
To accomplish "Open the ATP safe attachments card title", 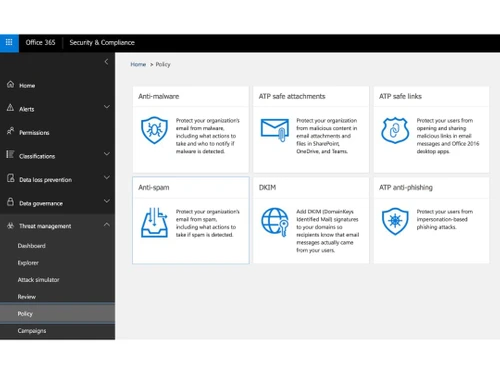I will (x=292, y=96).
